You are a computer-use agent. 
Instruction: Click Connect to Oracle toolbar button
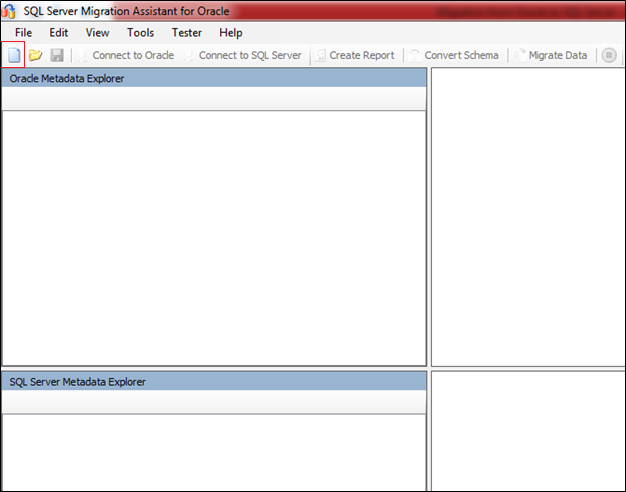(x=126, y=55)
